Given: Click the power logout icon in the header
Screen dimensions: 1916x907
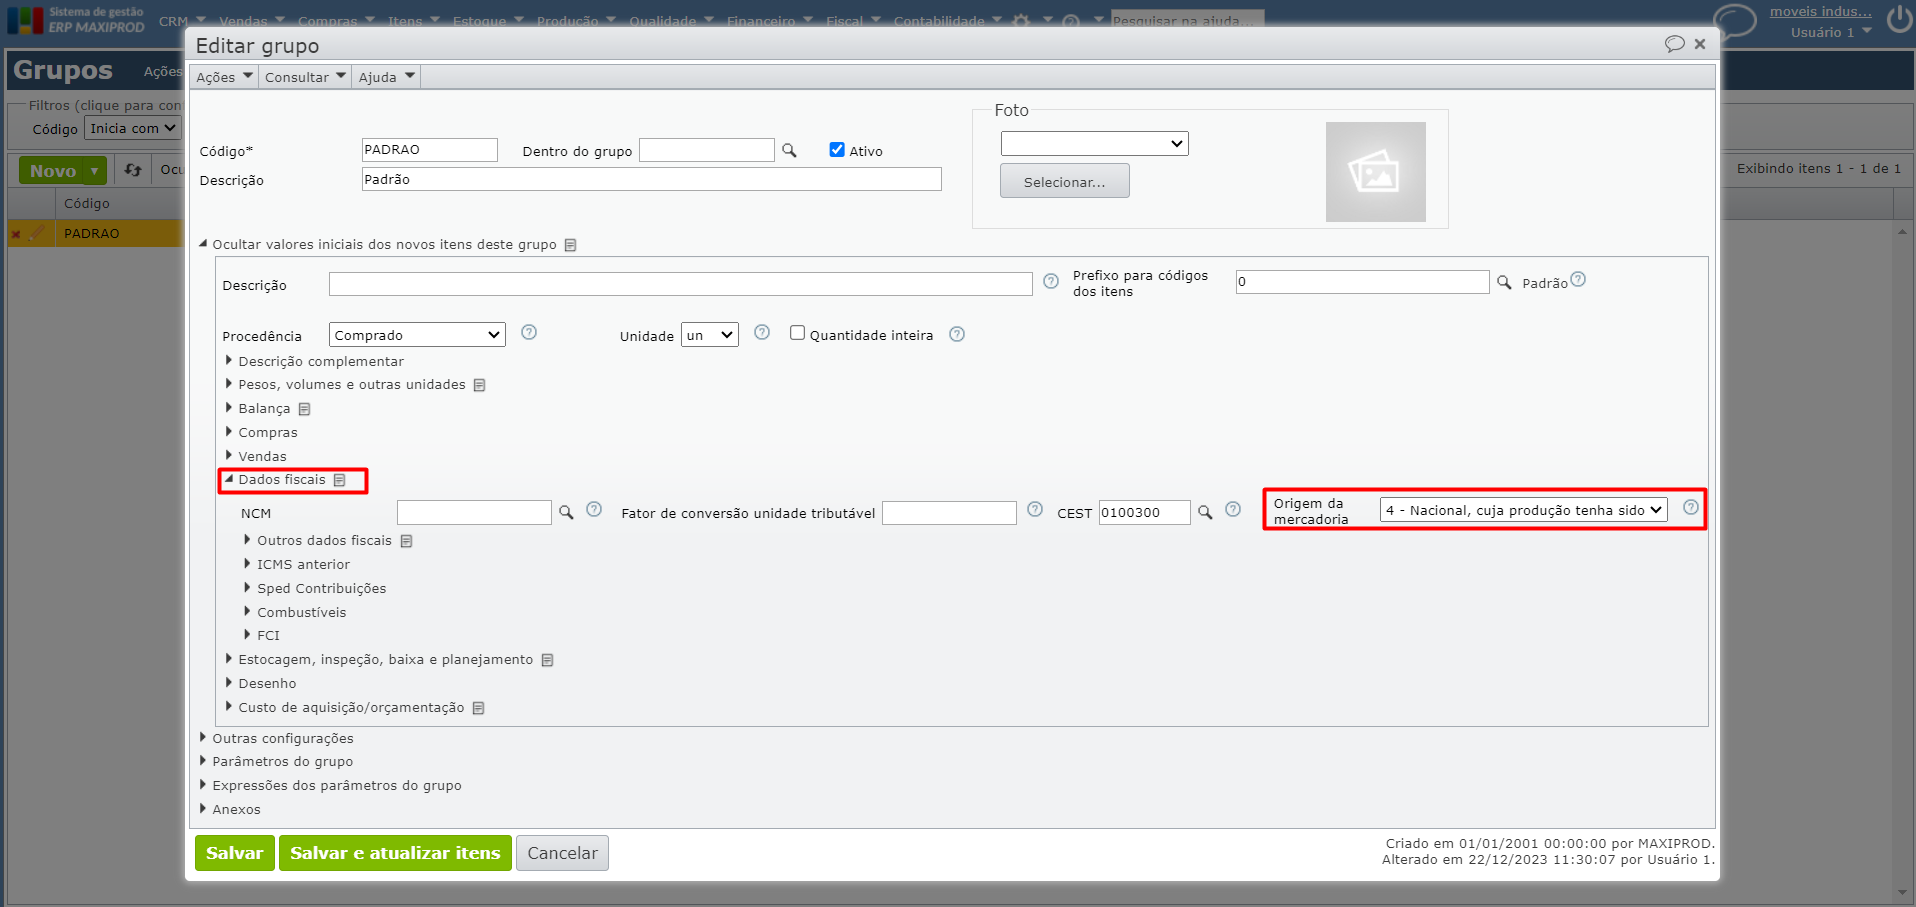Looking at the screenshot, I should [1900, 20].
